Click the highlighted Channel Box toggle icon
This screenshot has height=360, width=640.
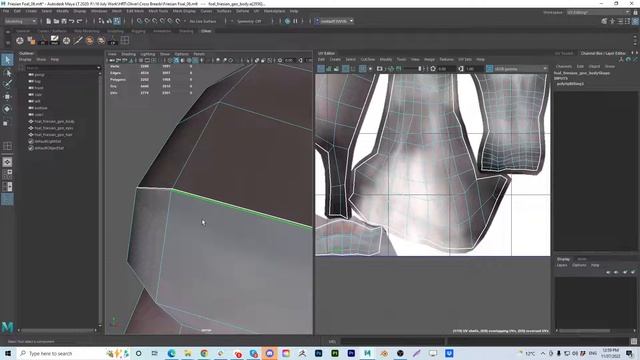(x=635, y=21)
